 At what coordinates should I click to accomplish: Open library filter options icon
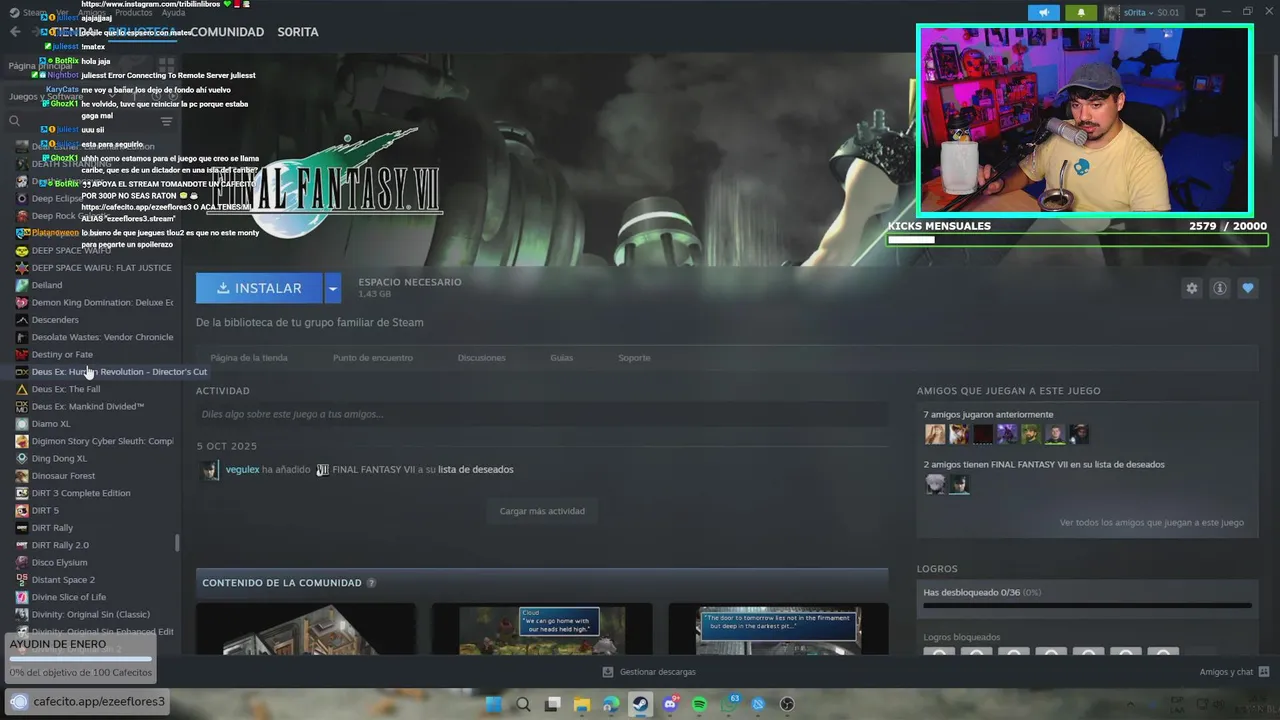coord(166,121)
